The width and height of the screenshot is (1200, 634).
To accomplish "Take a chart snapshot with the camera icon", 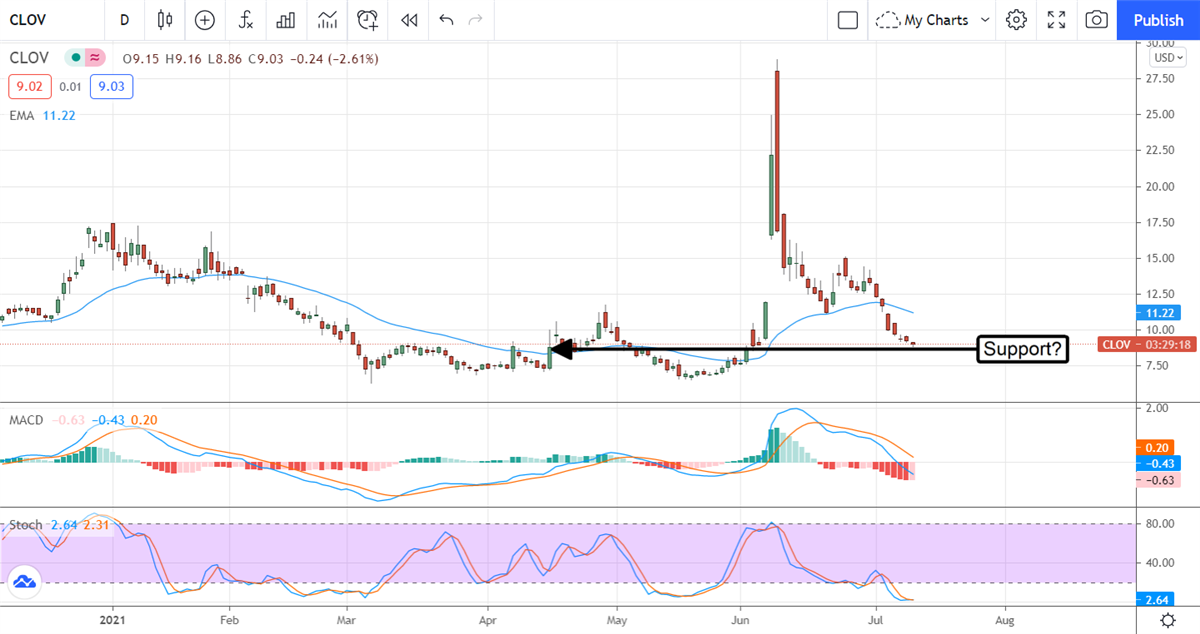I will tap(1097, 20).
